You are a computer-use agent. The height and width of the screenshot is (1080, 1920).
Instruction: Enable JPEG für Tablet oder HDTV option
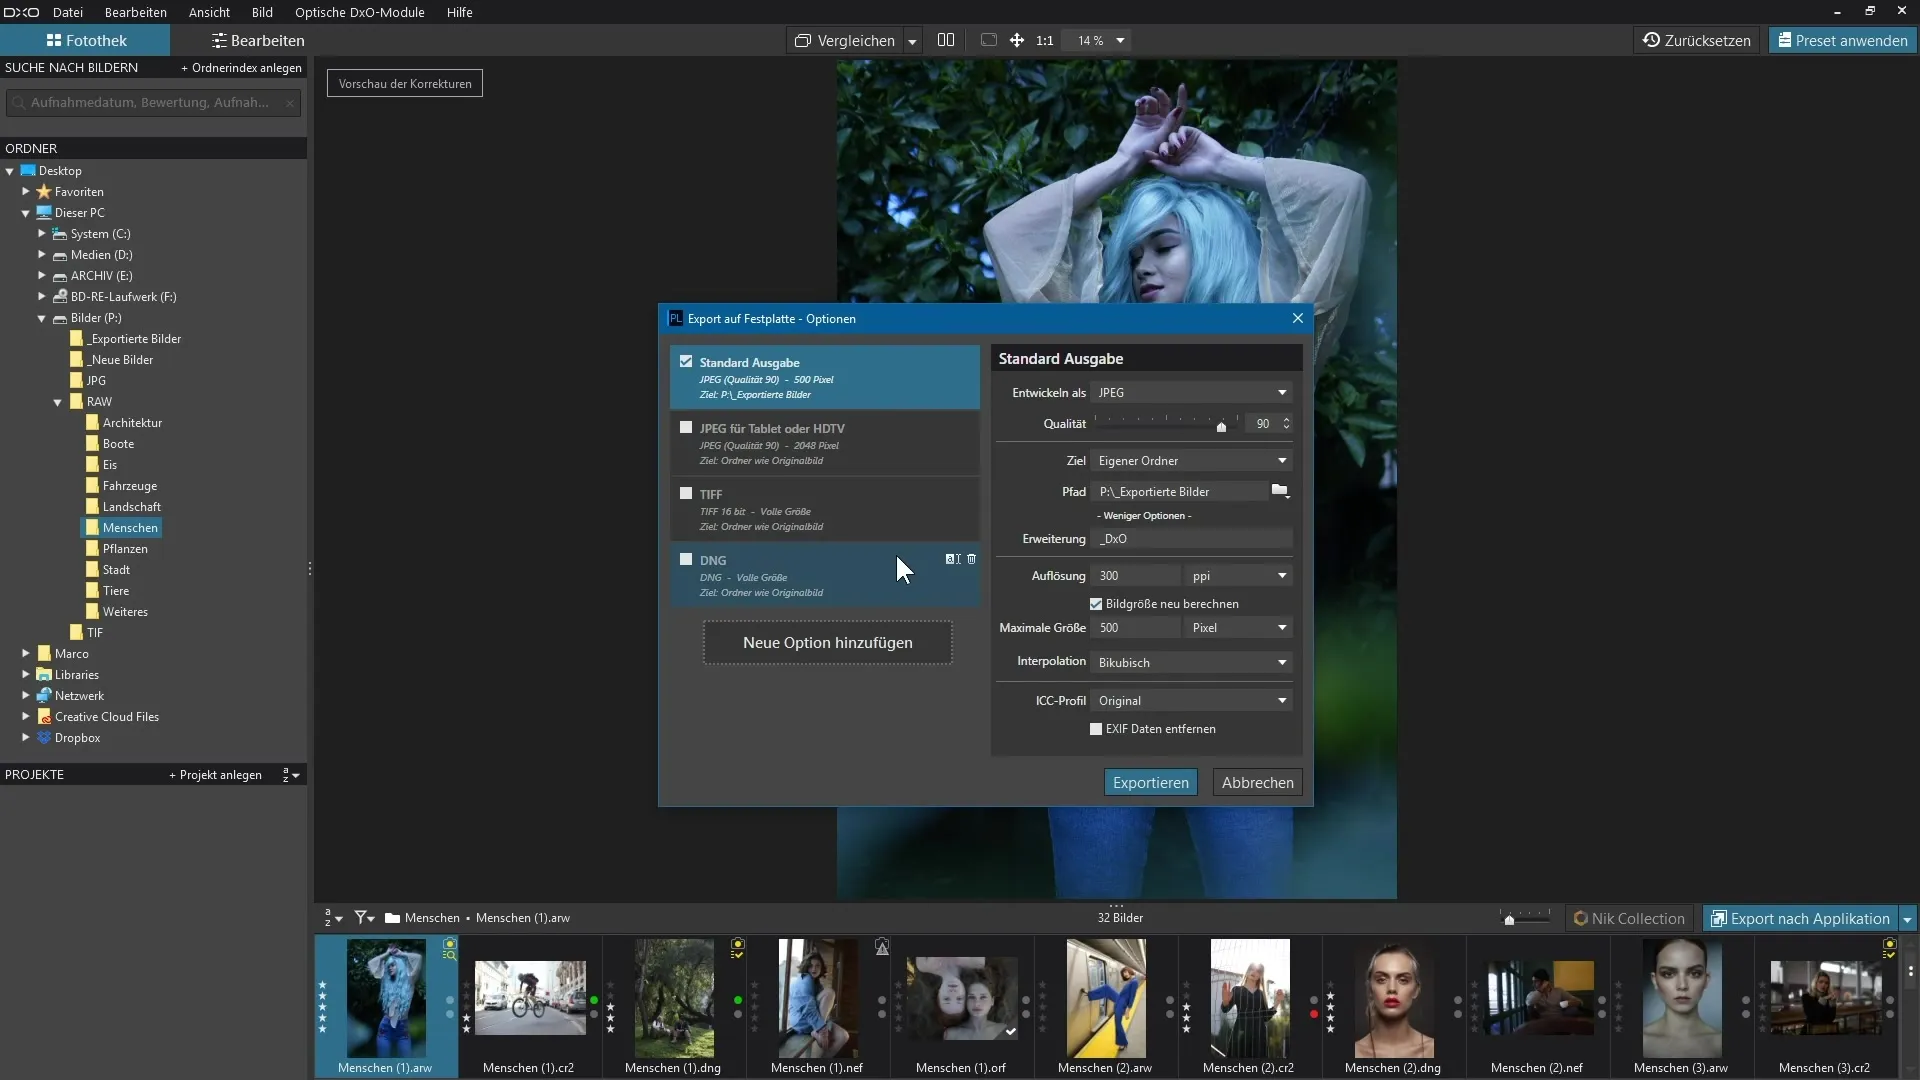coord(686,428)
